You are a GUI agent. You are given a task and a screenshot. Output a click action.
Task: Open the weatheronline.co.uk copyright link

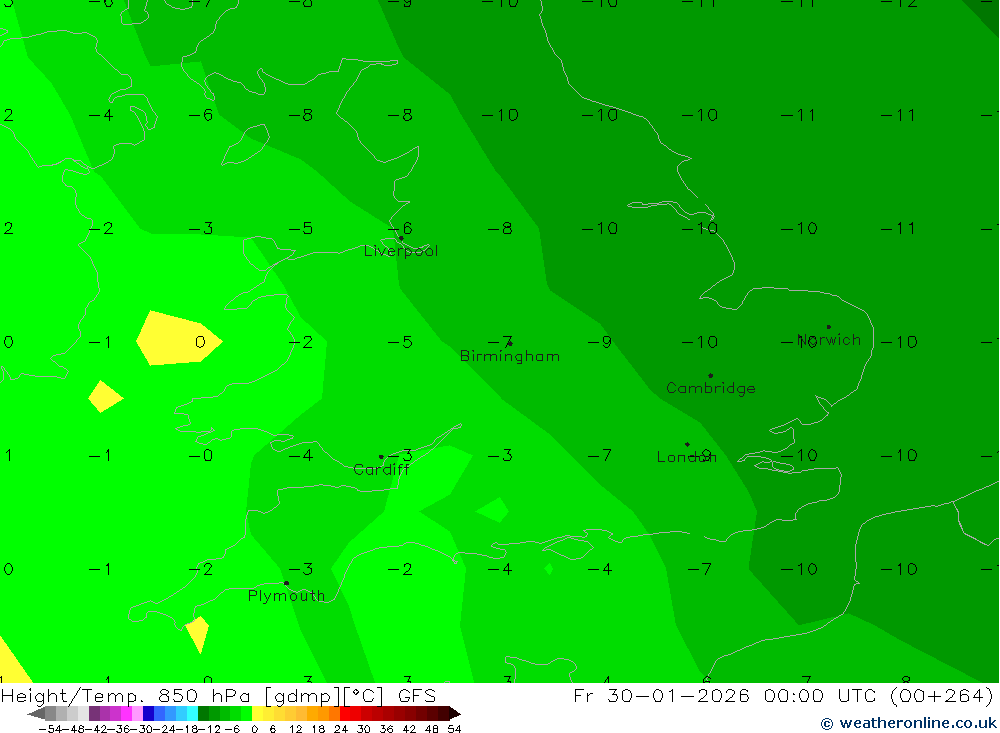pos(909,723)
